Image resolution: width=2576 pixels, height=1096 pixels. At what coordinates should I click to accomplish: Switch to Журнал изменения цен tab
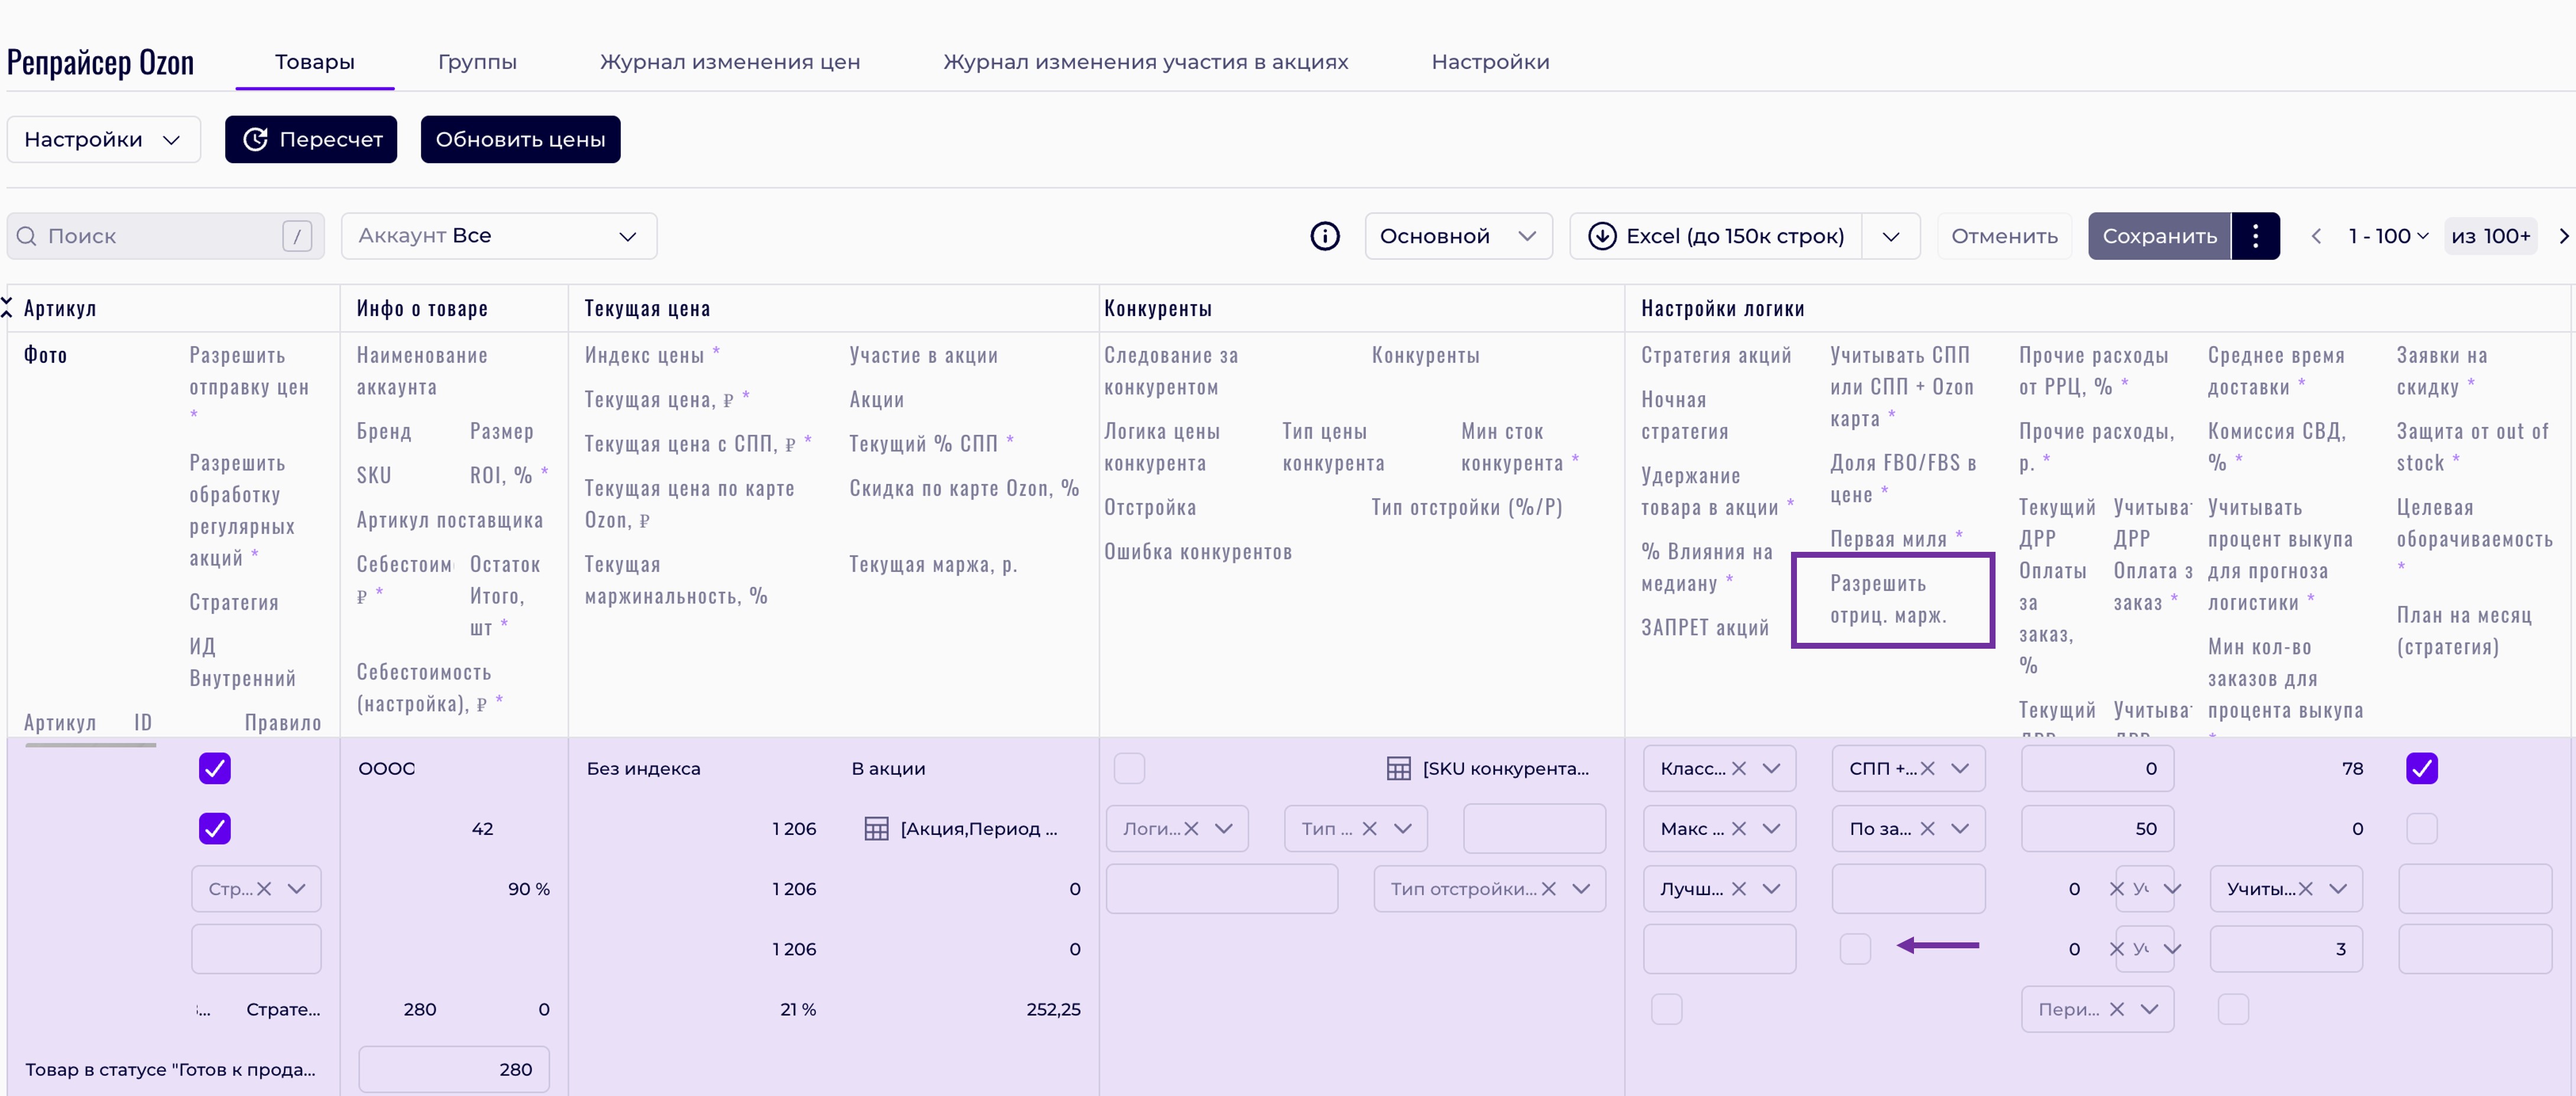(729, 62)
